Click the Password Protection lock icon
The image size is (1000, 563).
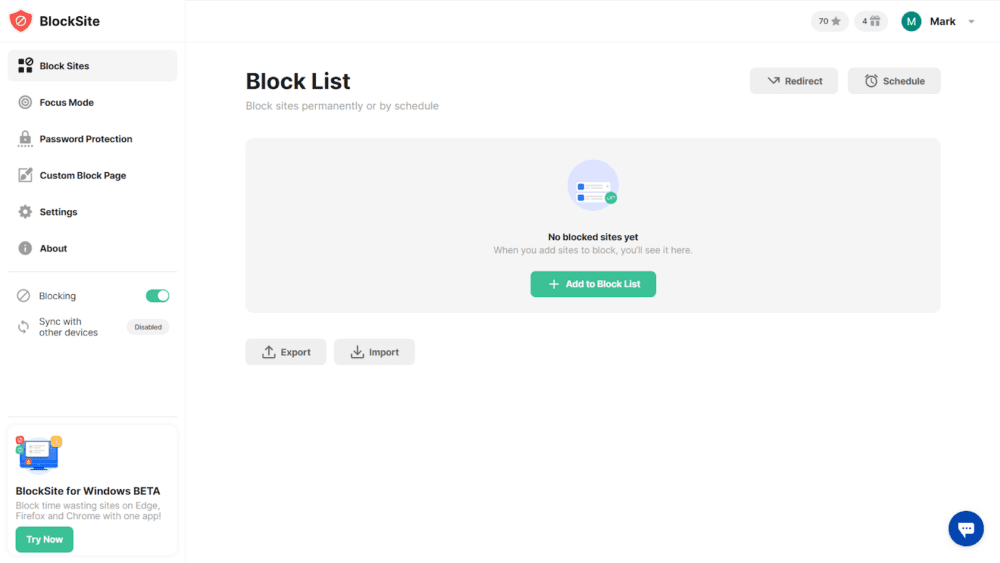coord(25,138)
